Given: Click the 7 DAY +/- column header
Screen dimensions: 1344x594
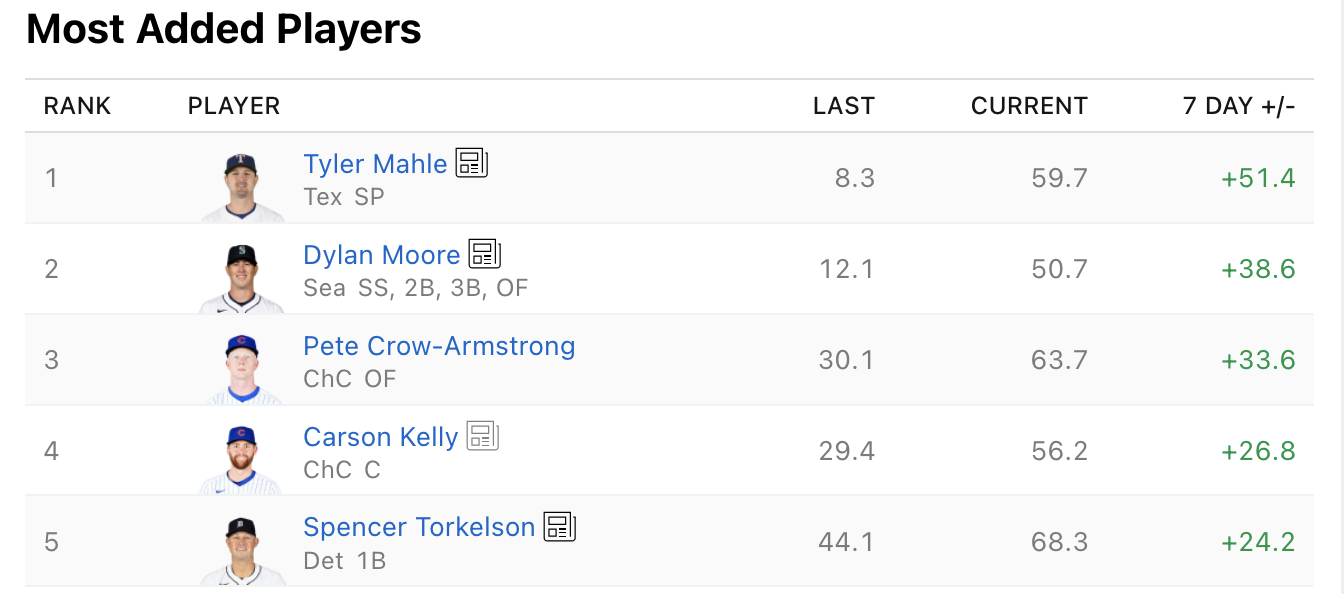Looking at the screenshot, I should click(1239, 106).
